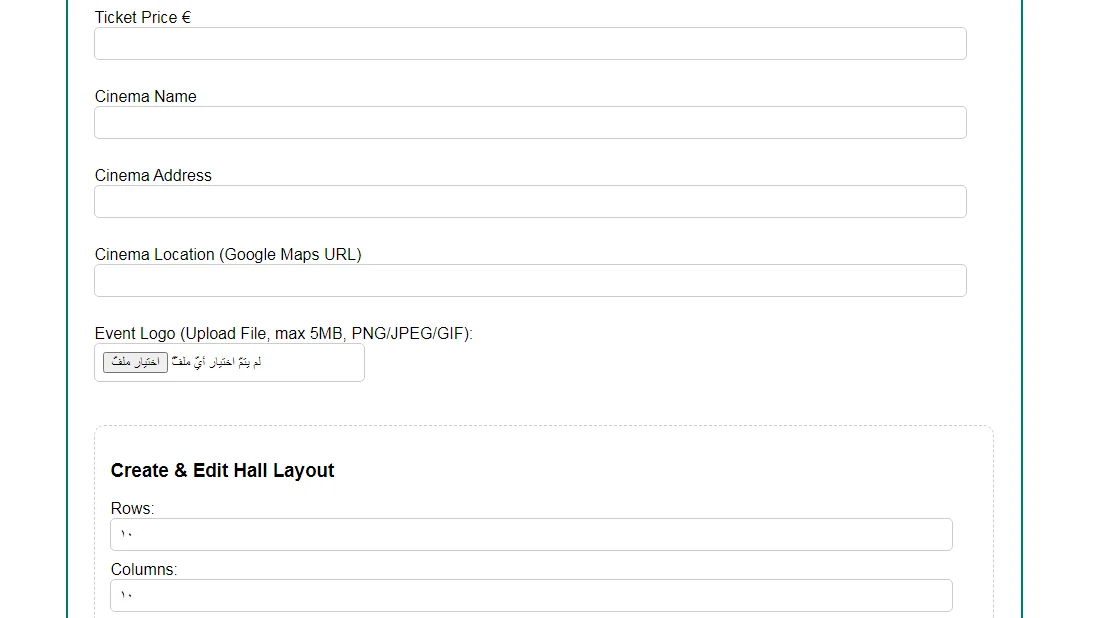Viewport: 1098px width, 618px height.
Task: Click the Ticket Price € label
Action: pos(142,17)
